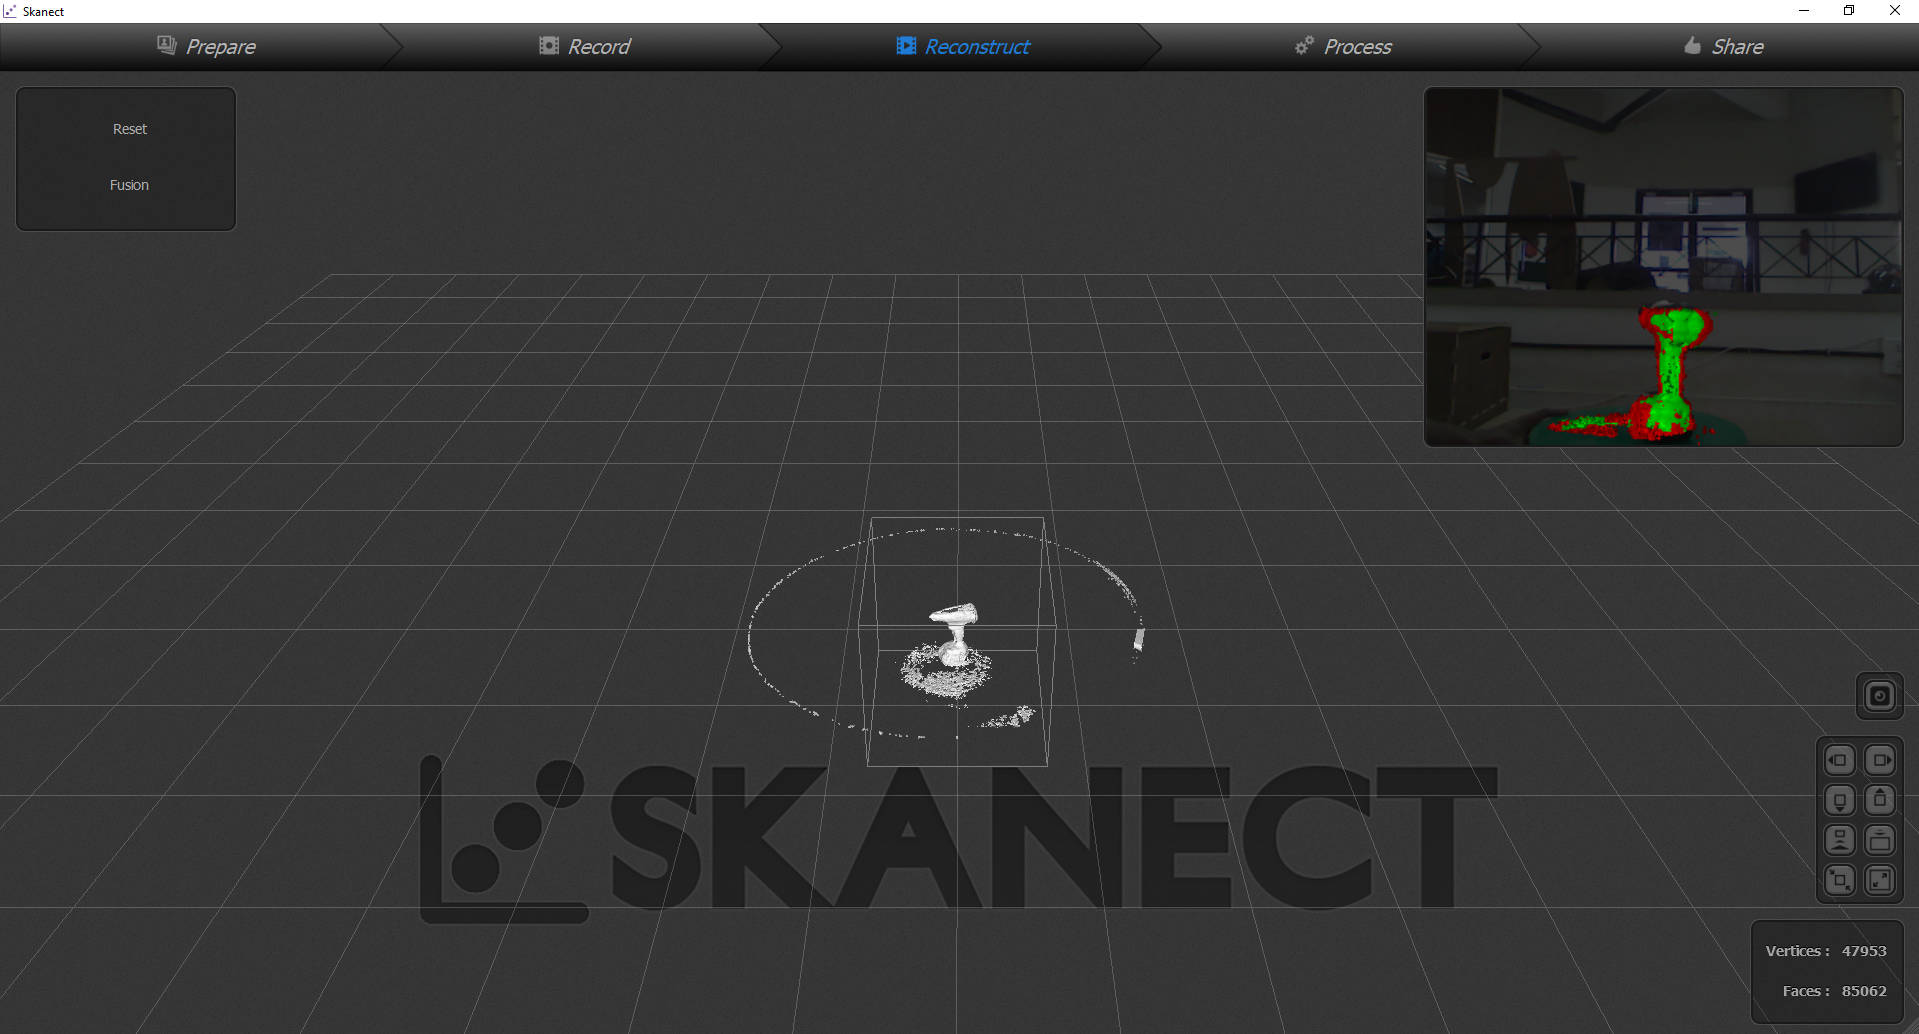The image size is (1919, 1034).
Task: Click the camera preview thumbnail
Action: 1663,266
